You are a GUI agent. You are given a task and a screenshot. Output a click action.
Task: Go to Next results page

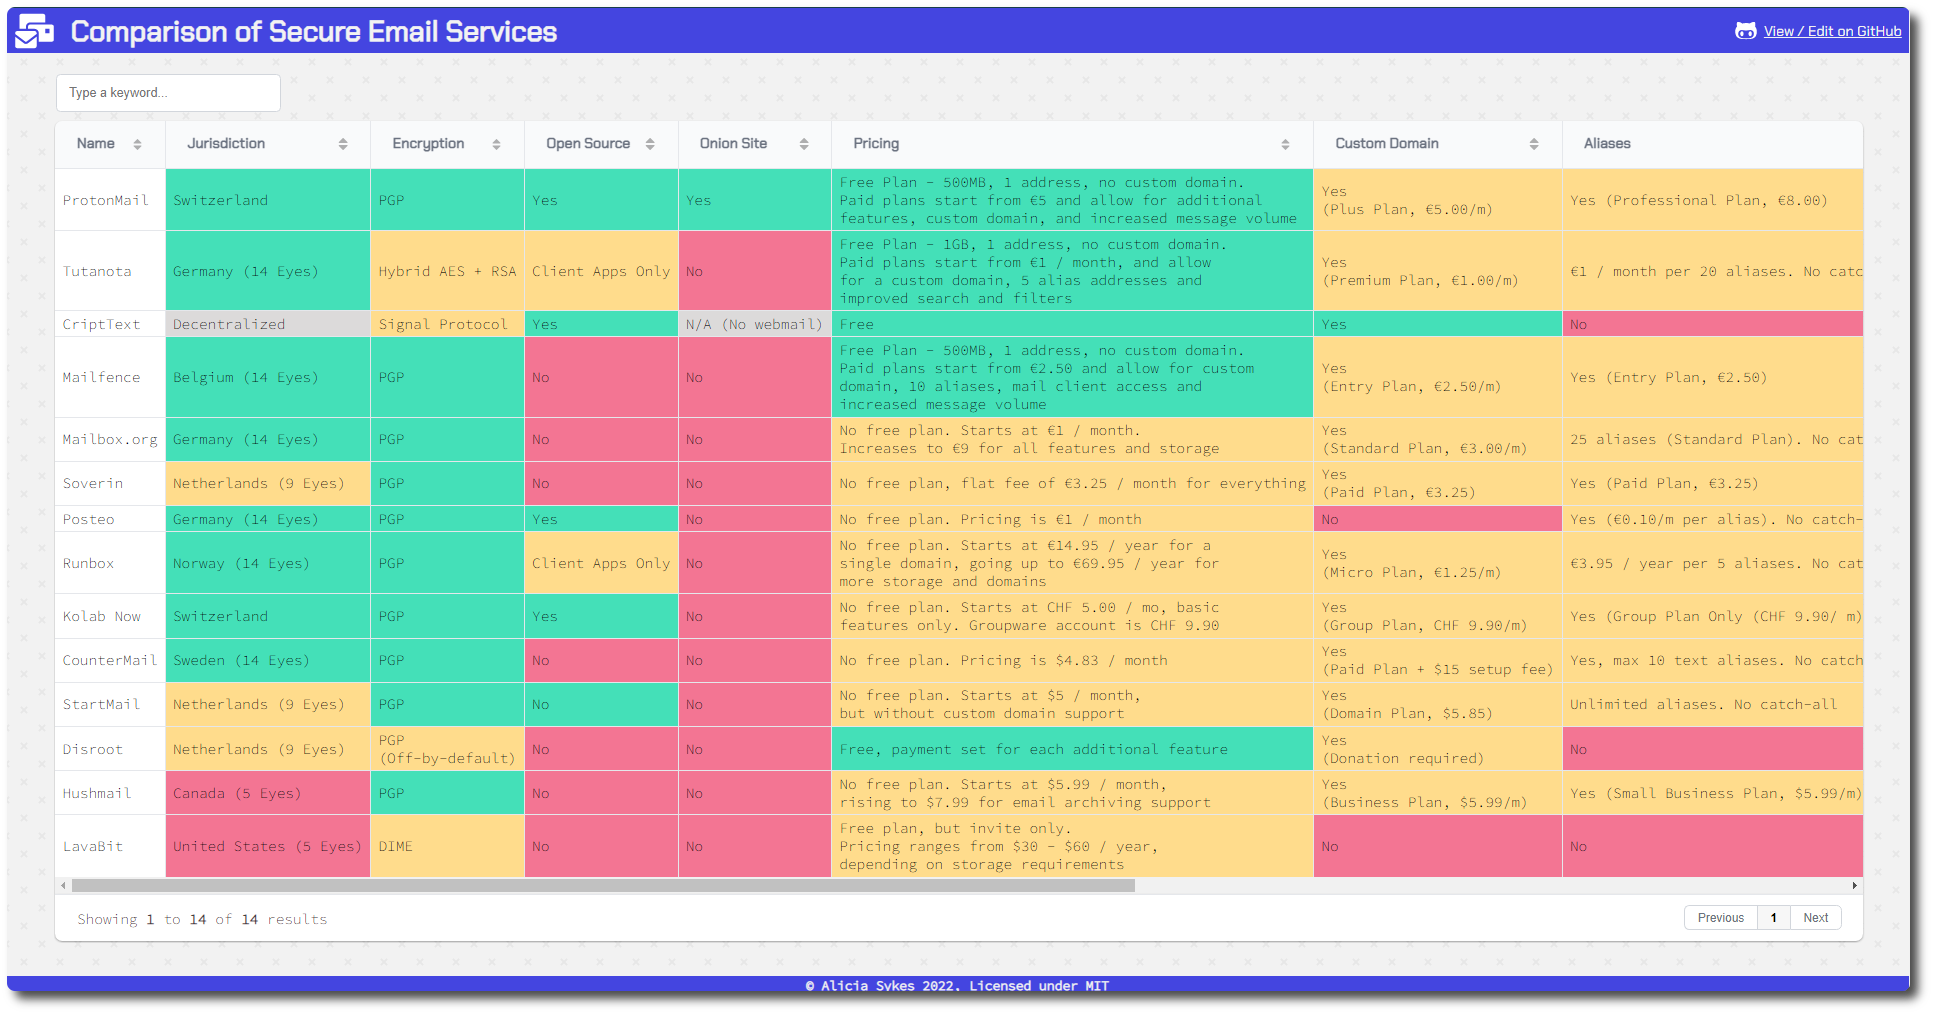(1815, 918)
